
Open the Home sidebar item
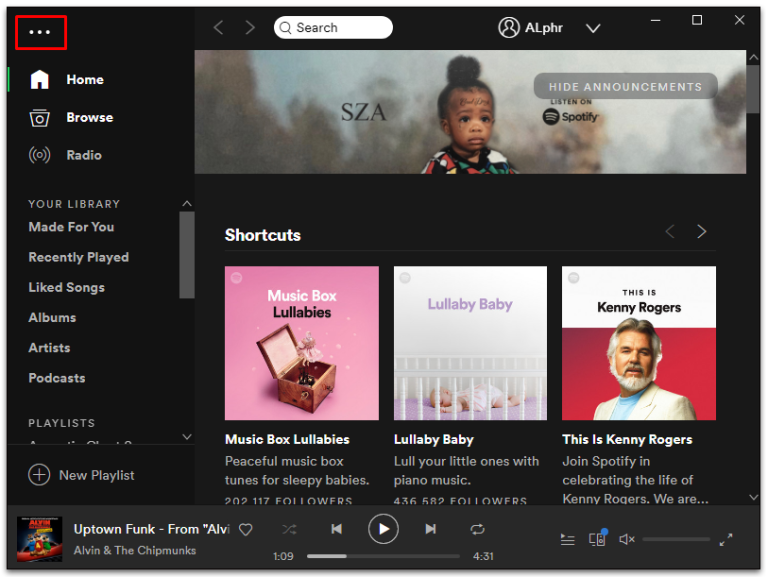85,79
